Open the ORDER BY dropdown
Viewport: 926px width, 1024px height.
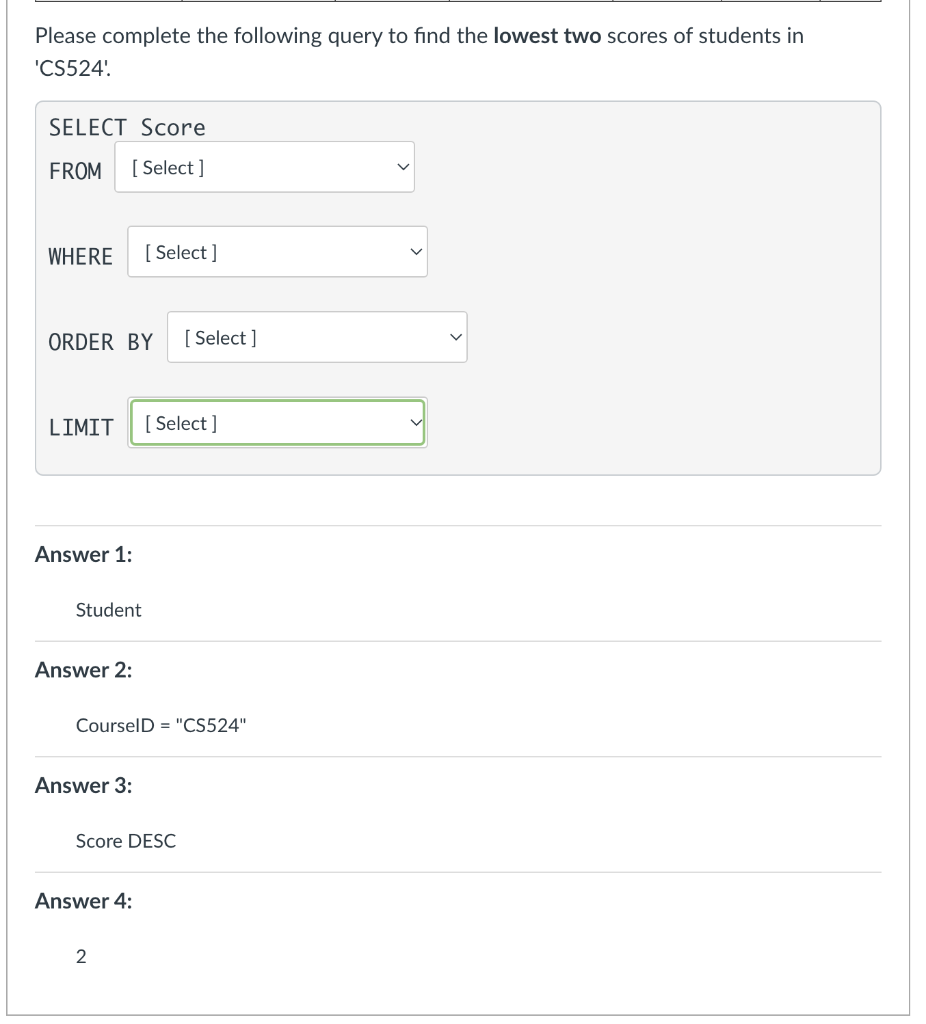[316, 337]
